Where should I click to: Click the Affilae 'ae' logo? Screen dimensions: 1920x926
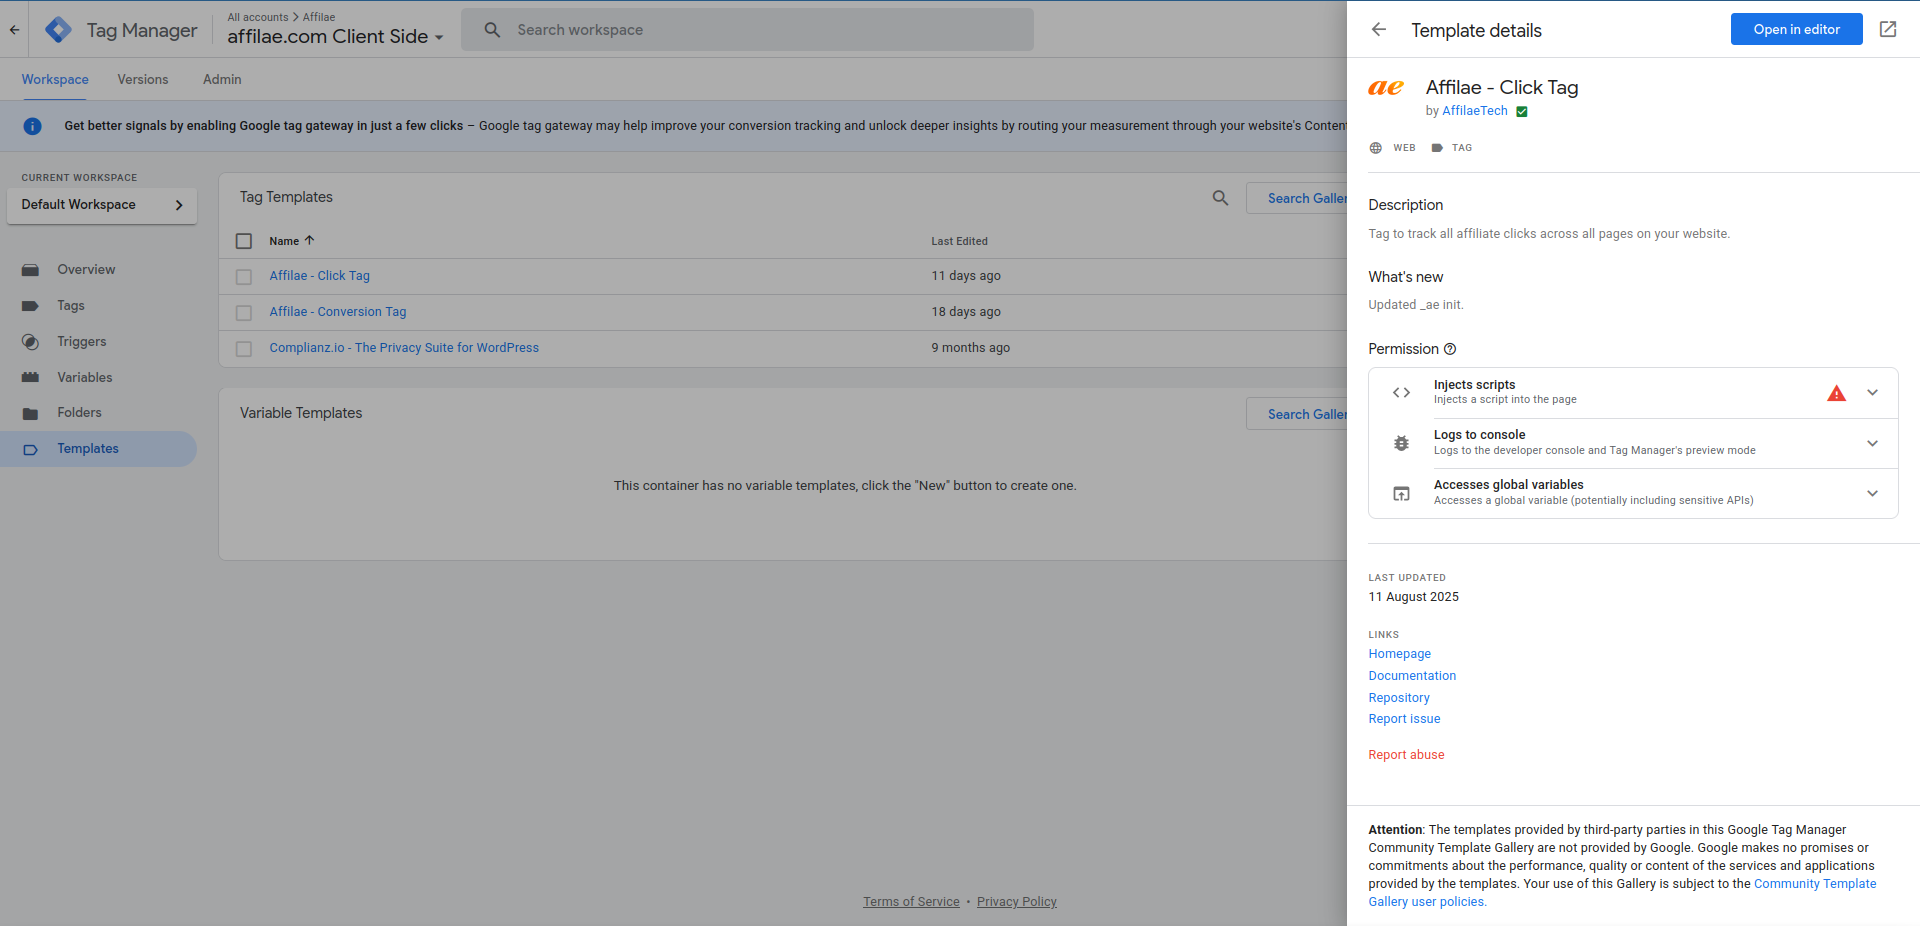tap(1386, 88)
